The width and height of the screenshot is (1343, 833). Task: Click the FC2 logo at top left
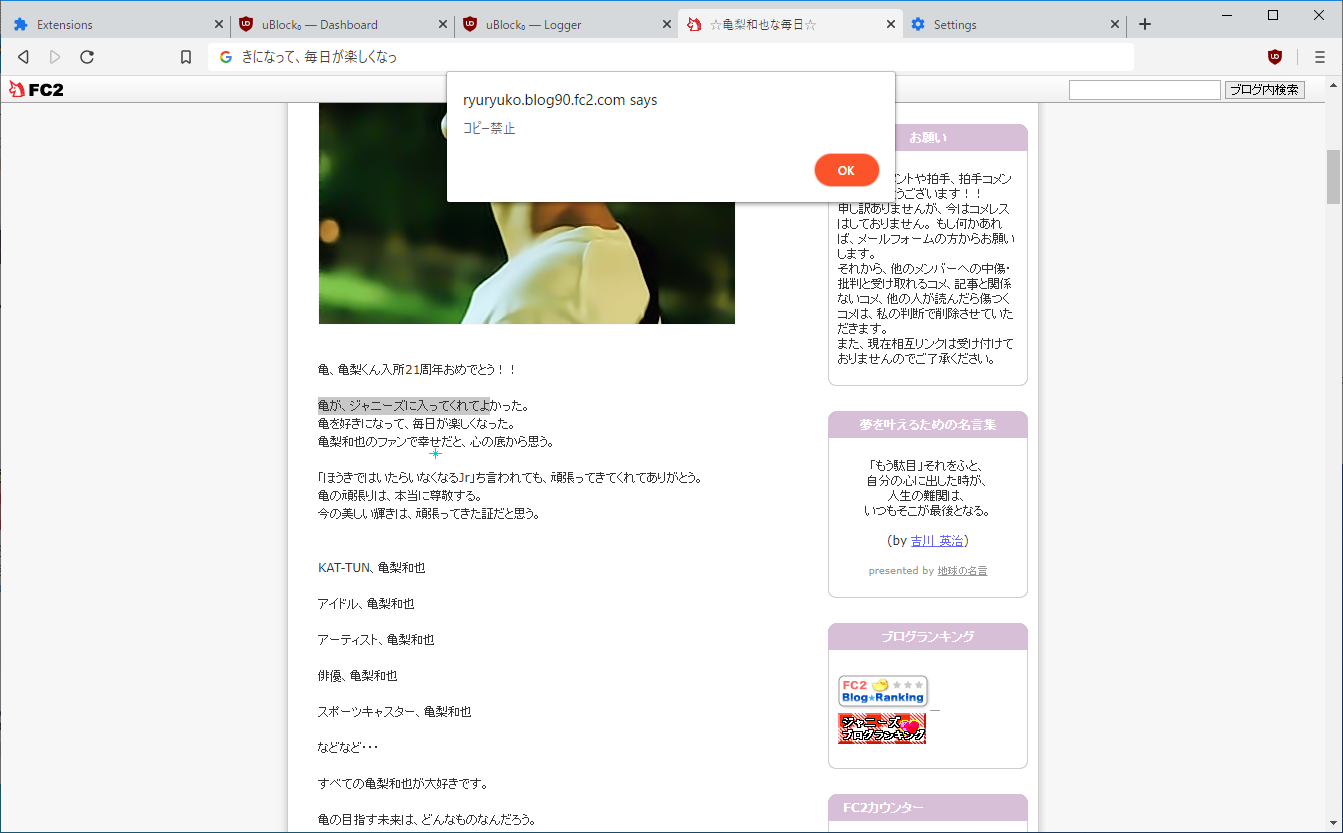(36, 90)
